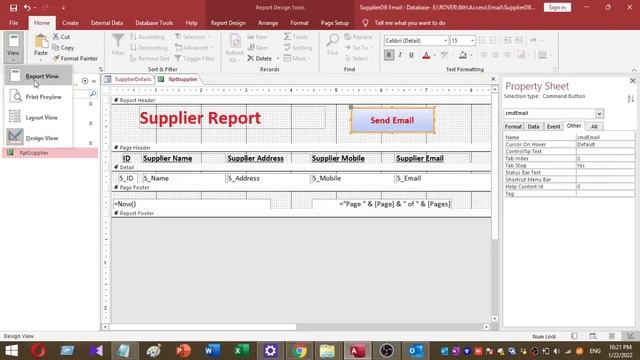Choose Print Preview in View dropdown
This screenshot has height=360, width=640.
point(38,97)
